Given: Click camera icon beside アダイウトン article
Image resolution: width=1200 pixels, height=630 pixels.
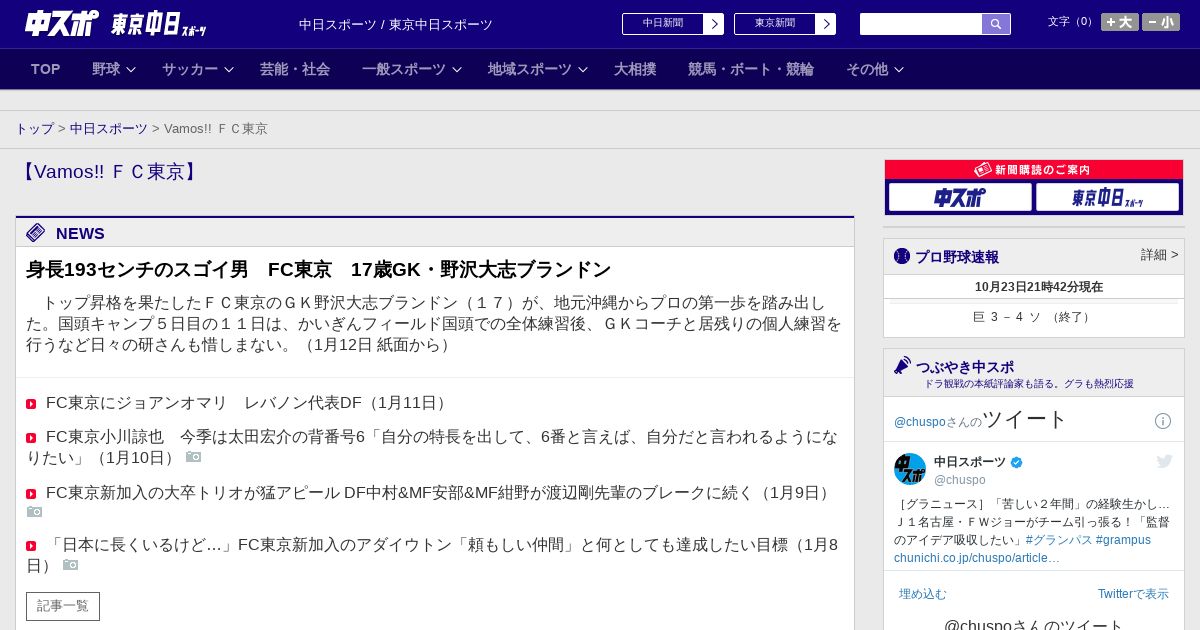Looking at the screenshot, I should pos(70,565).
